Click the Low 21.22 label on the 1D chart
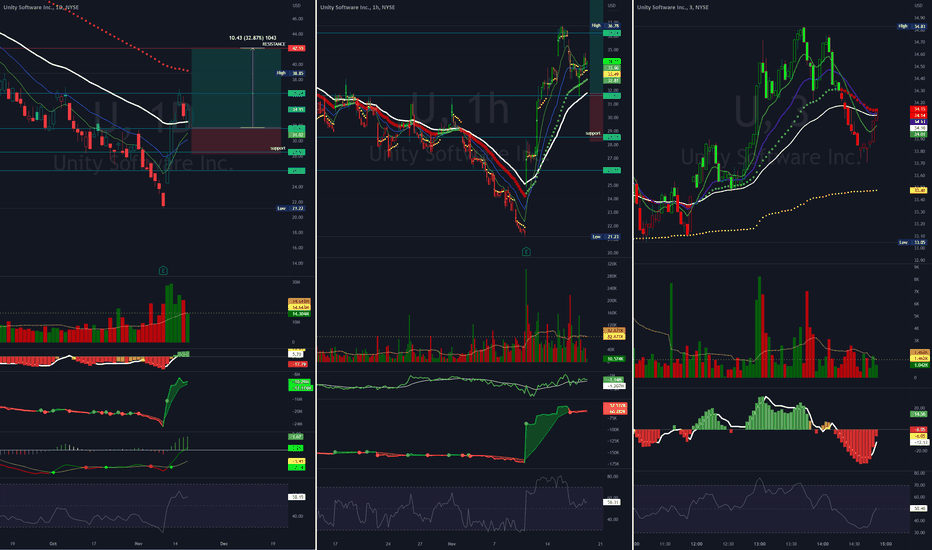 [291, 208]
